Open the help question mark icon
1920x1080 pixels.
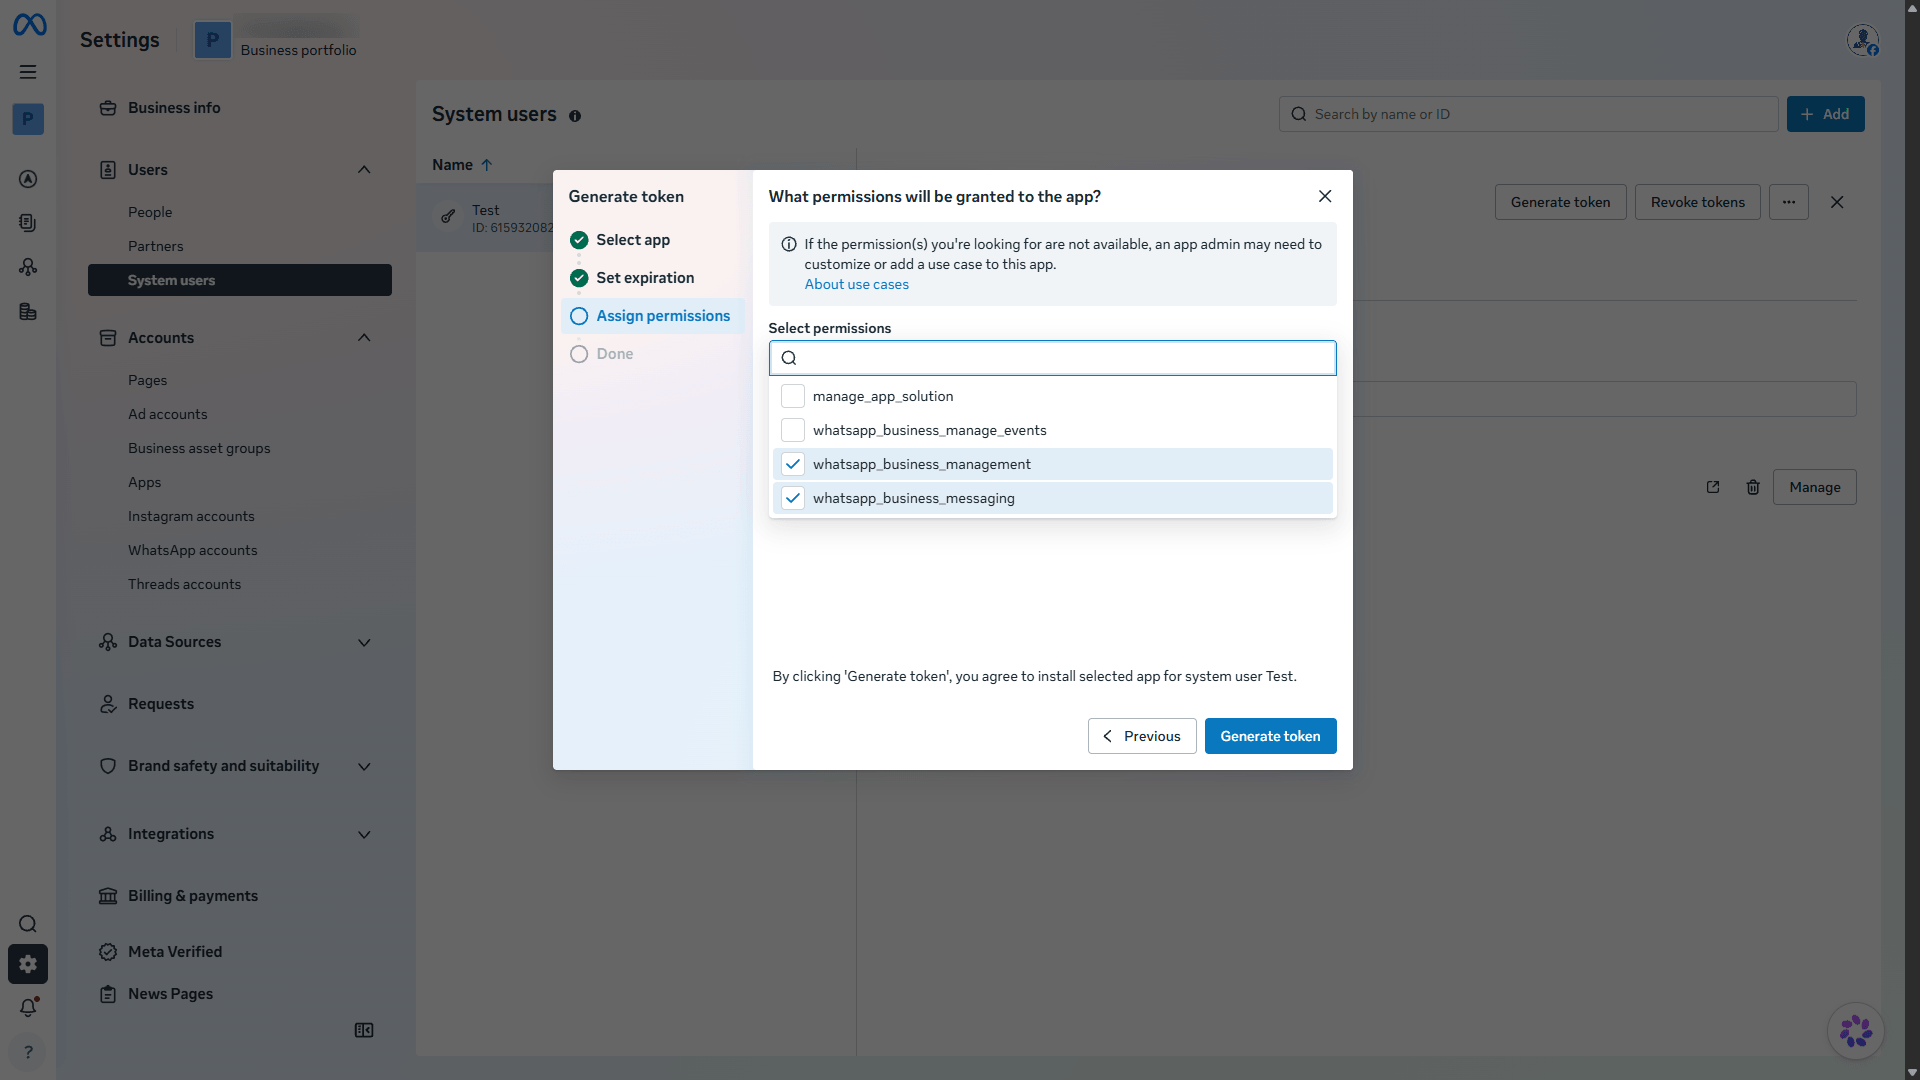coord(28,1052)
